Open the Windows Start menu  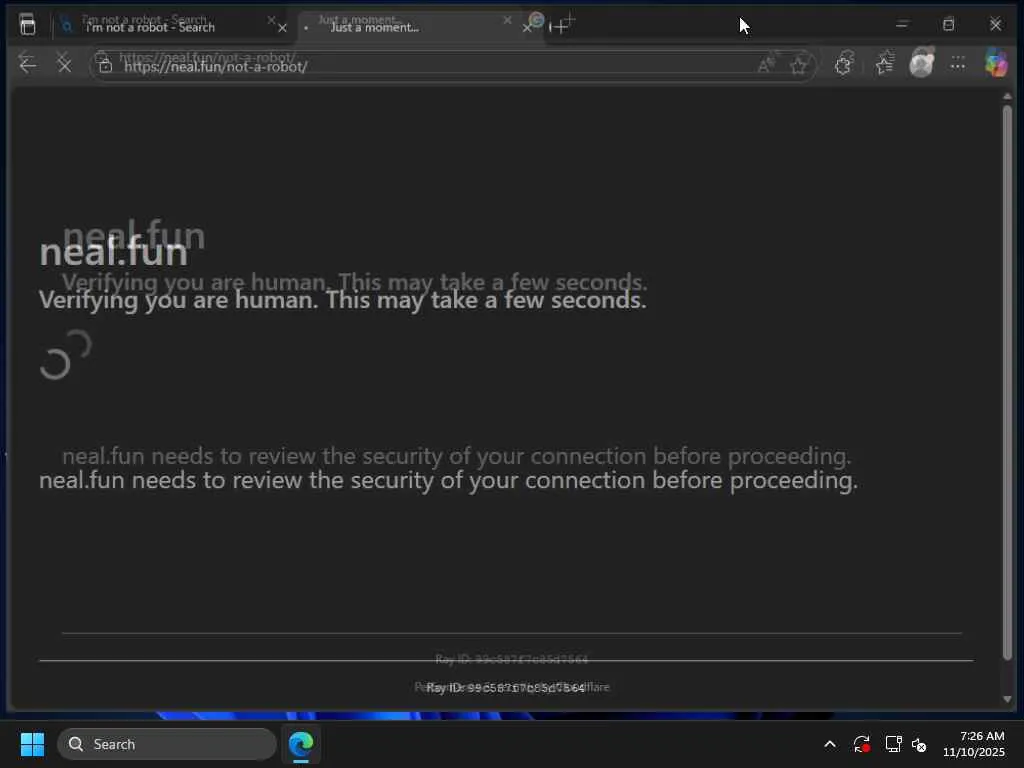(x=32, y=744)
